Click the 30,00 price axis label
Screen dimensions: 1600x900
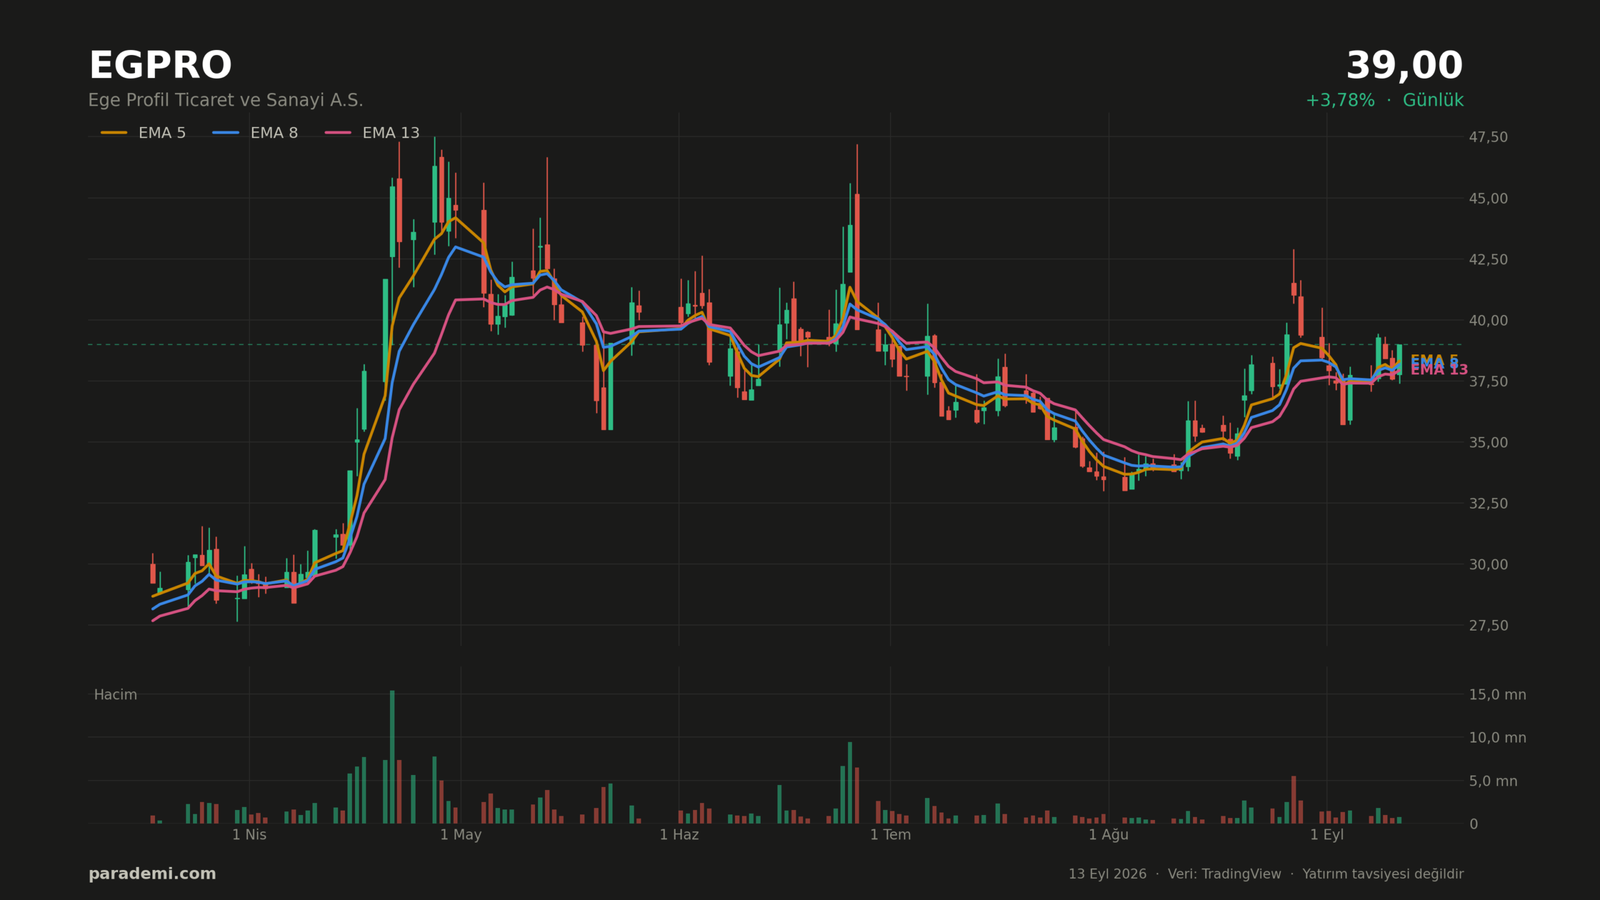click(1487, 564)
